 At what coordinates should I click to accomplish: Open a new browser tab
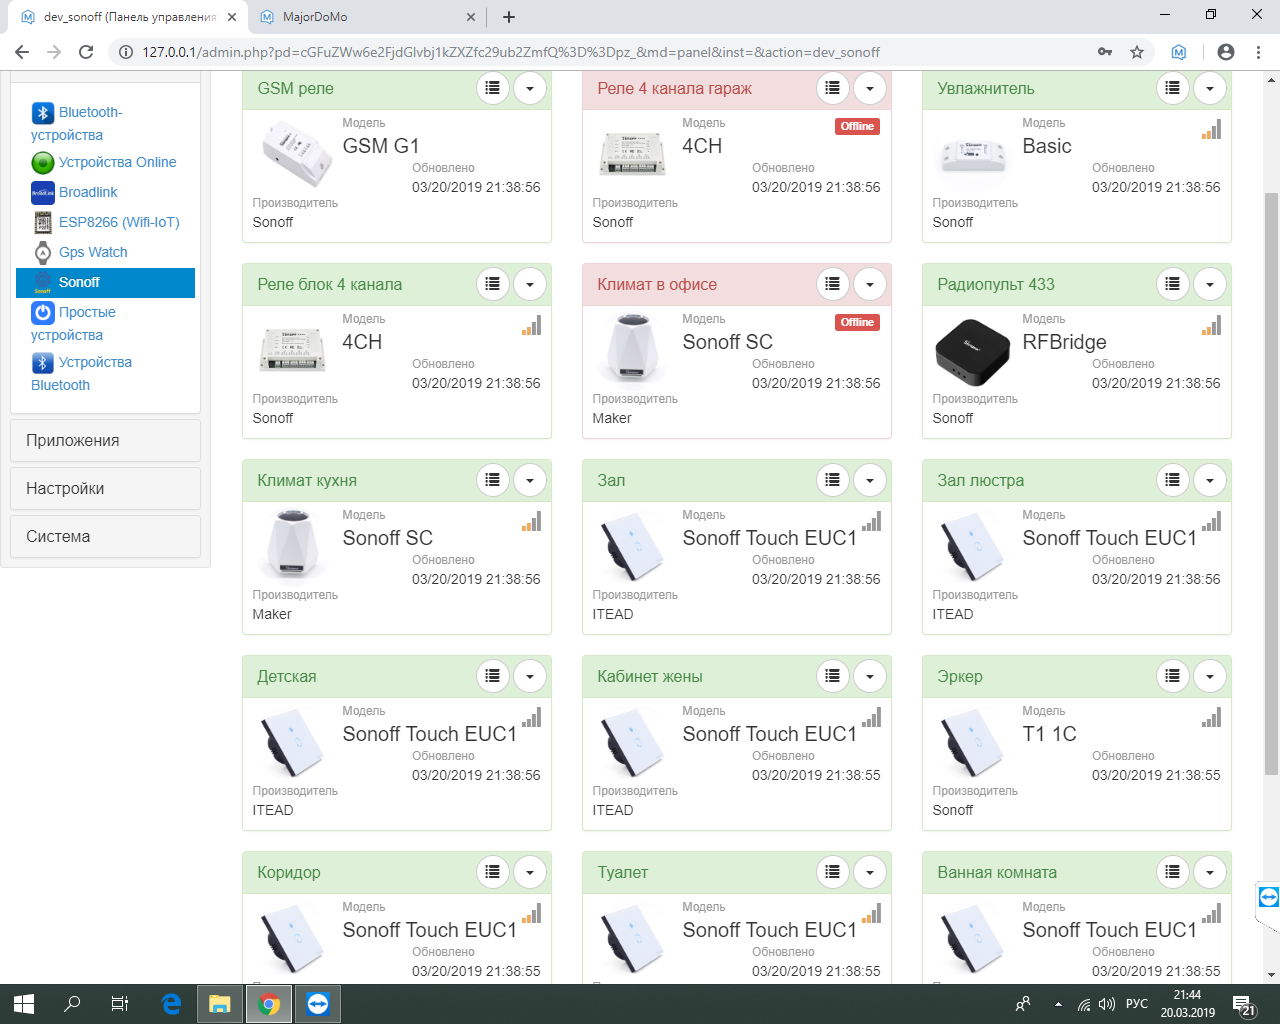(x=509, y=17)
